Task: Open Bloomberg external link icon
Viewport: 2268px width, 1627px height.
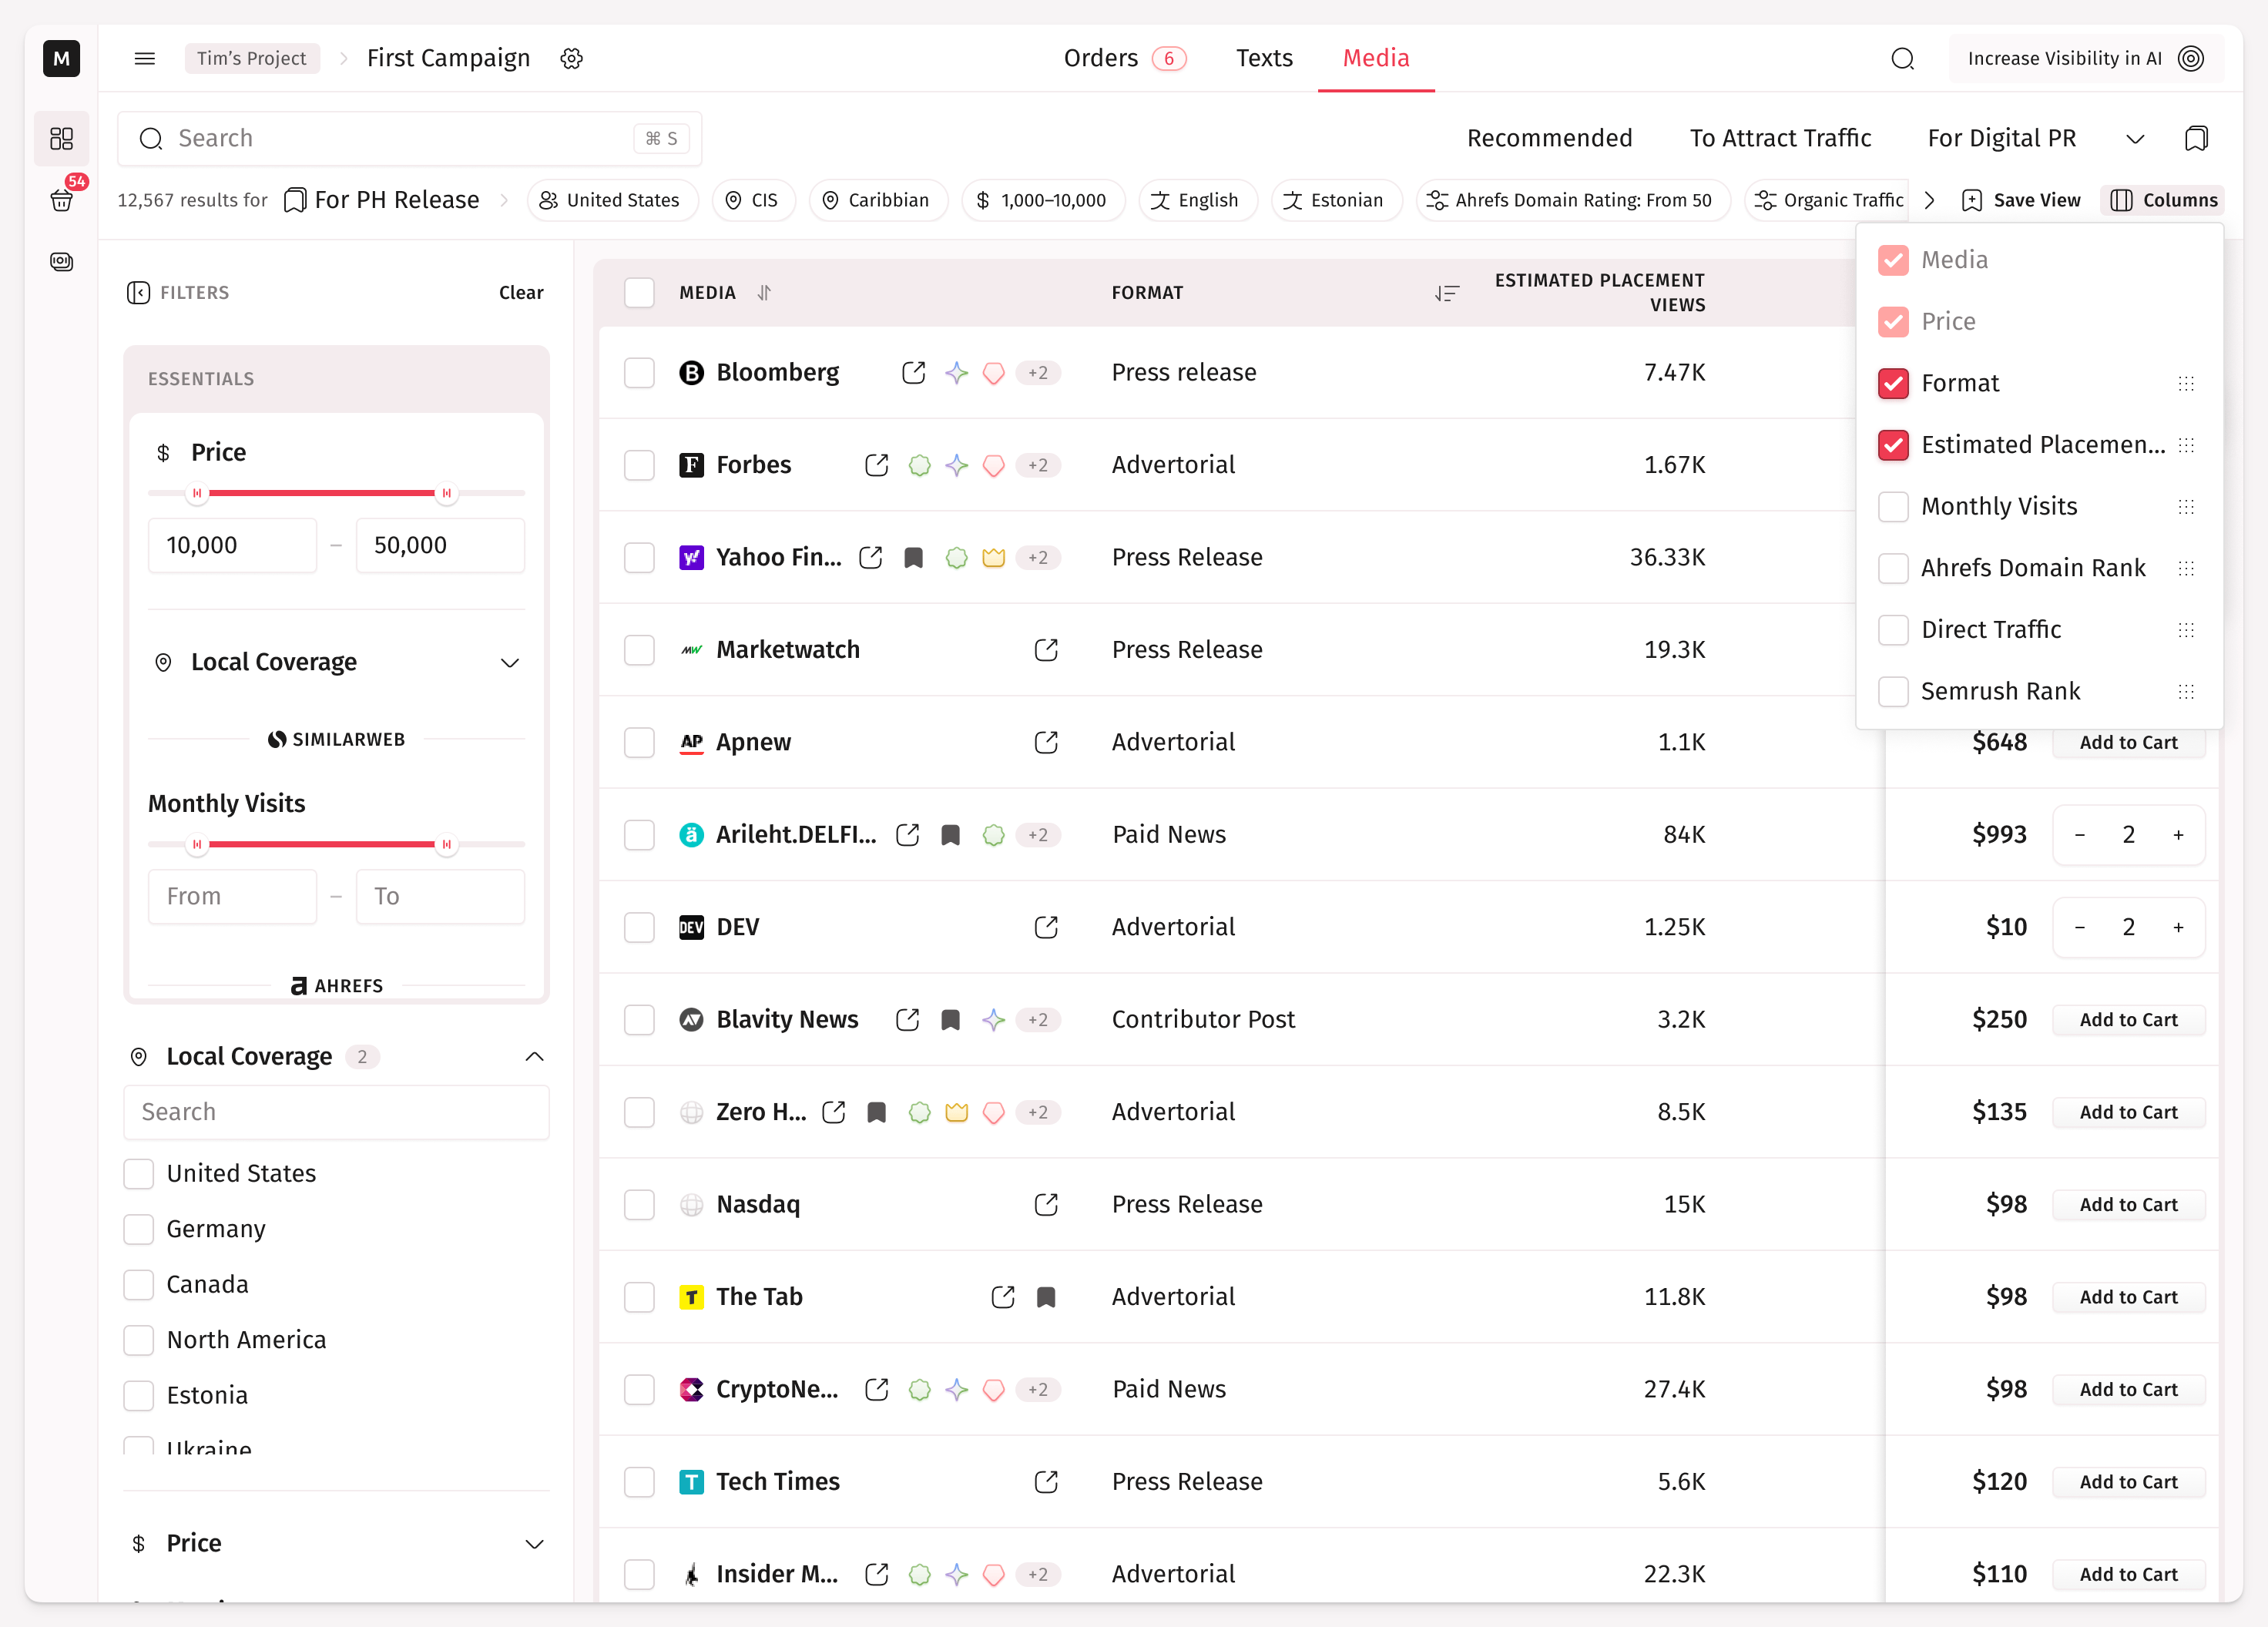Action: pos(913,373)
